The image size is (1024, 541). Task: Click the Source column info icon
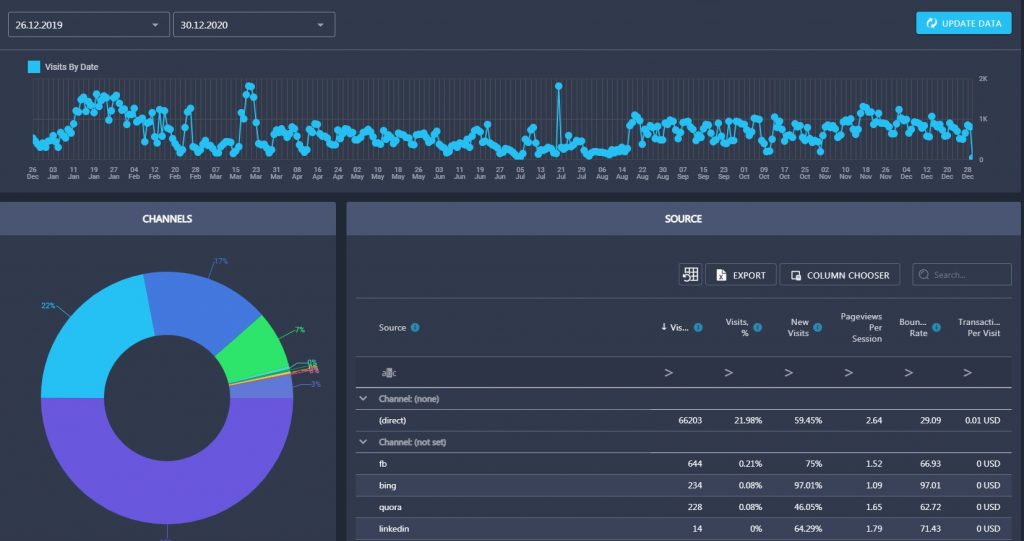tap(415, 327)
